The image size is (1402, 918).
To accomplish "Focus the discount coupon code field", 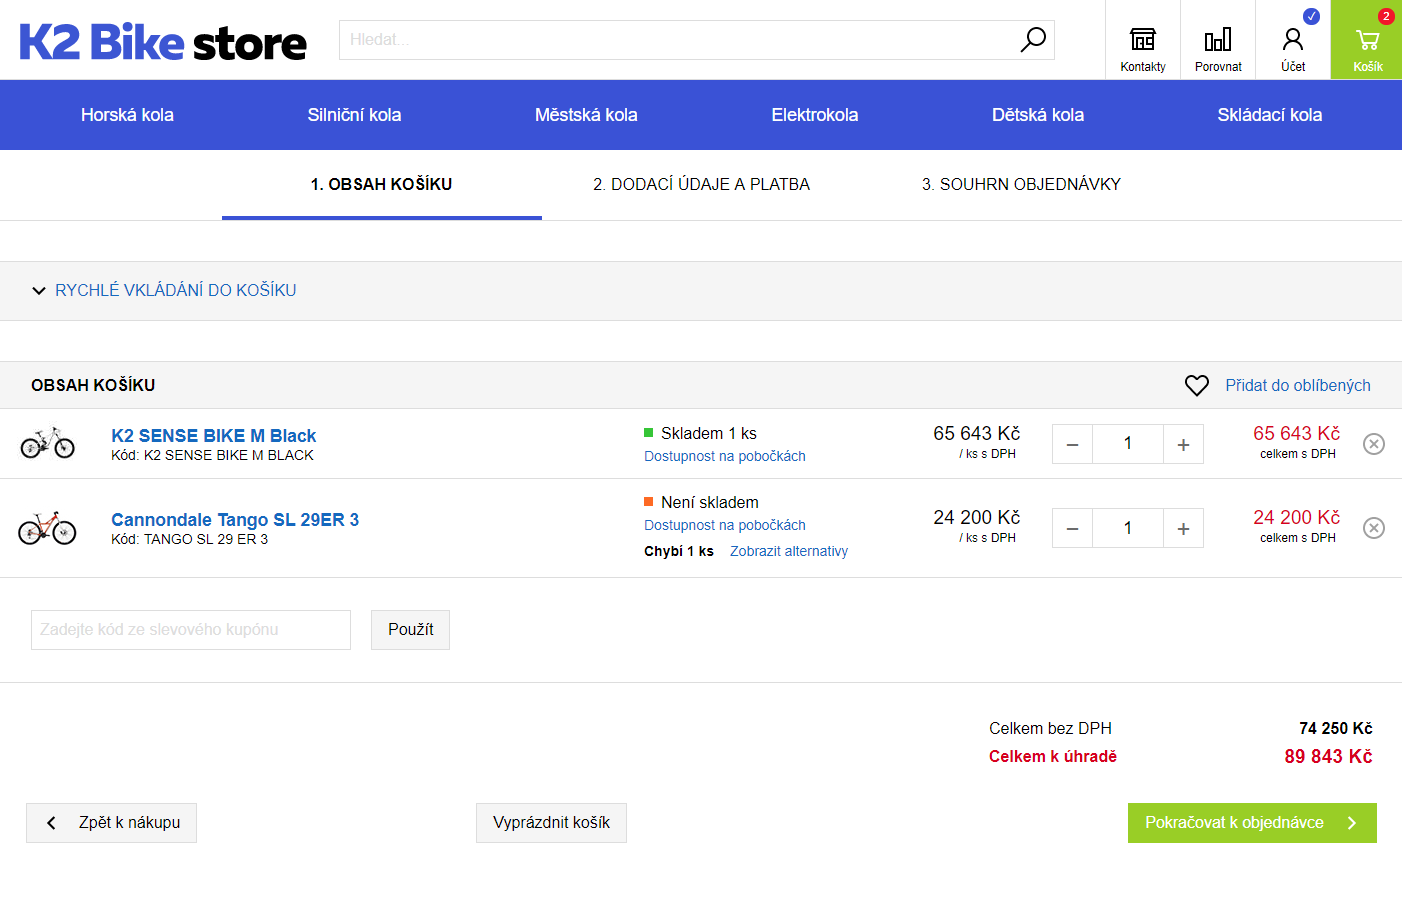I will [191, 630].
